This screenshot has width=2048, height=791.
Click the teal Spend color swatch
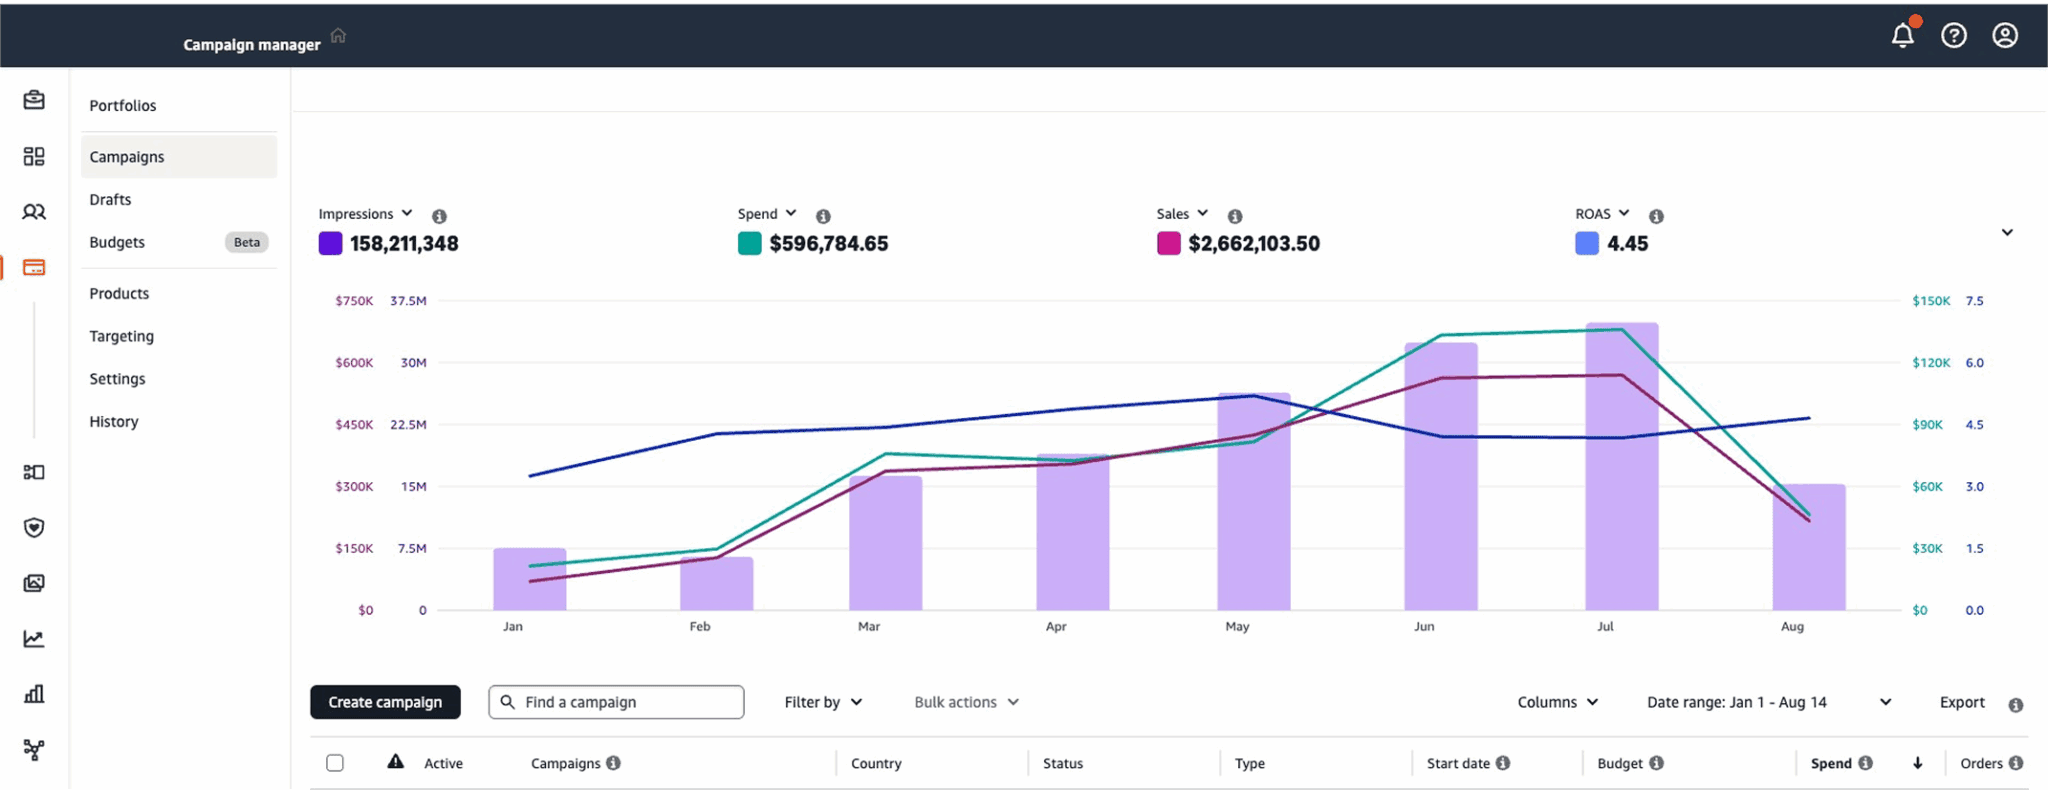(749, 243)
